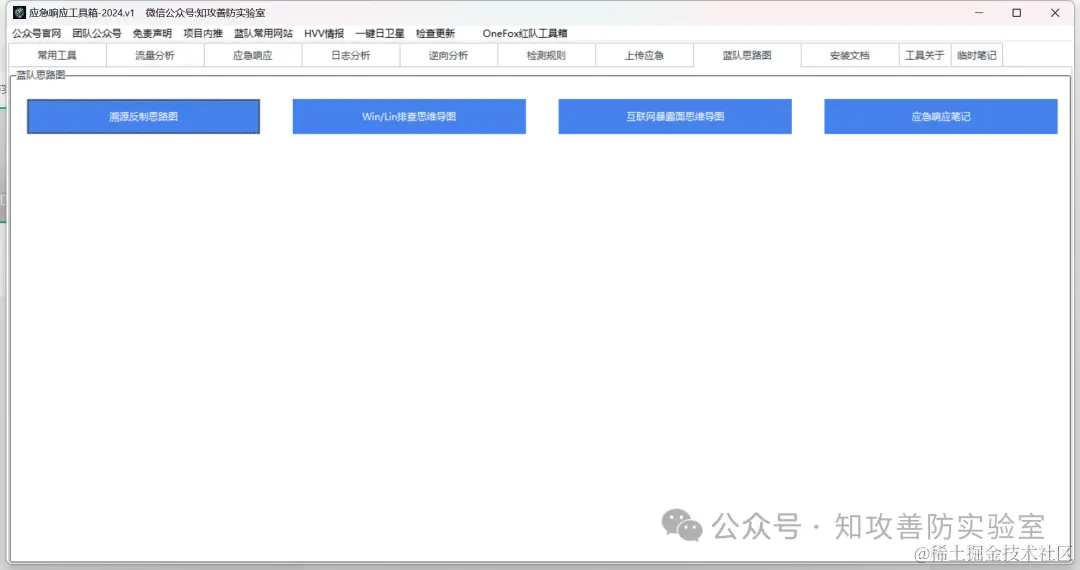Image resolution: width=1080 pixels, height=570 pixels.
Task: Open the 免责声明 menu item
Action: (152, 33)
